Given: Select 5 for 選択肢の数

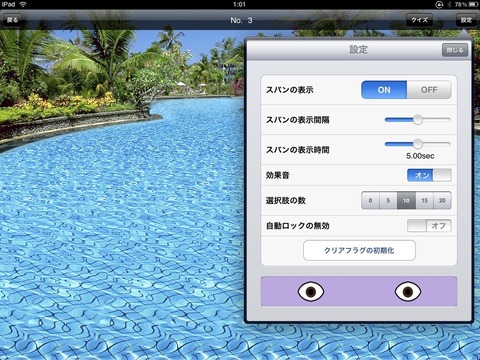Looking at the screenshot, I should [388, 200].
